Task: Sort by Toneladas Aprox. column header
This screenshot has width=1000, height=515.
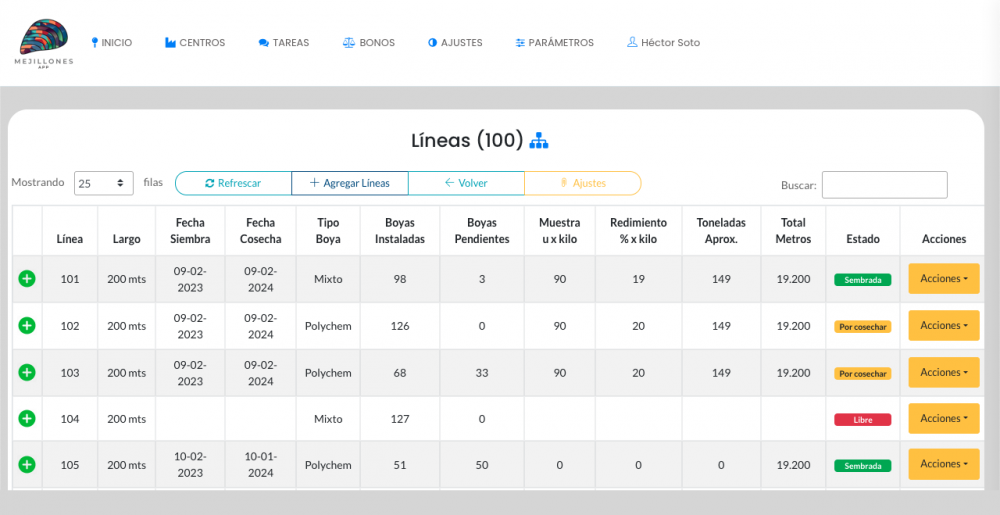Action: (721, 231)
